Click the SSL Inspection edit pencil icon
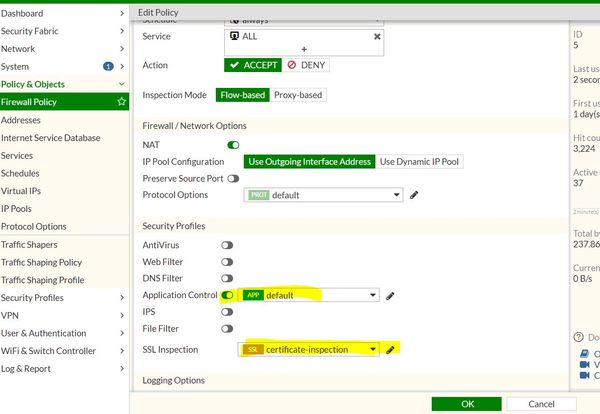The width and height of the screenshot is (600, 414). tap(391, 349)
